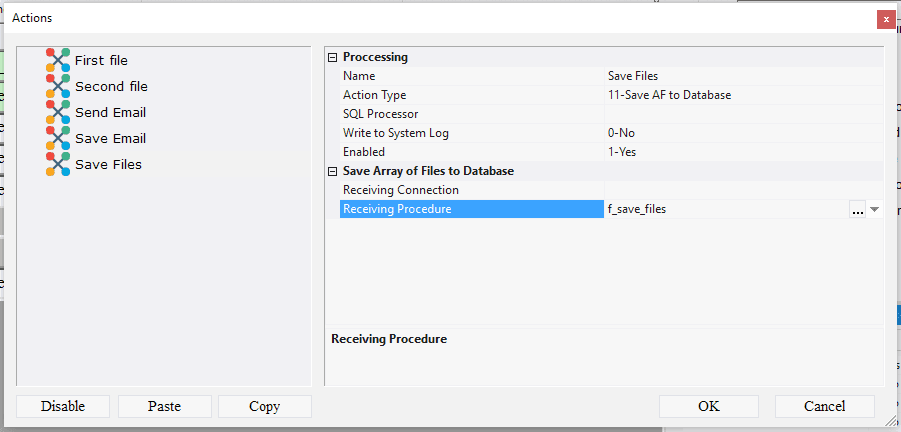The height and width of the screenshot is (432, 901).
Task: Click the Second file action icon
Action: tap(58, 86)
